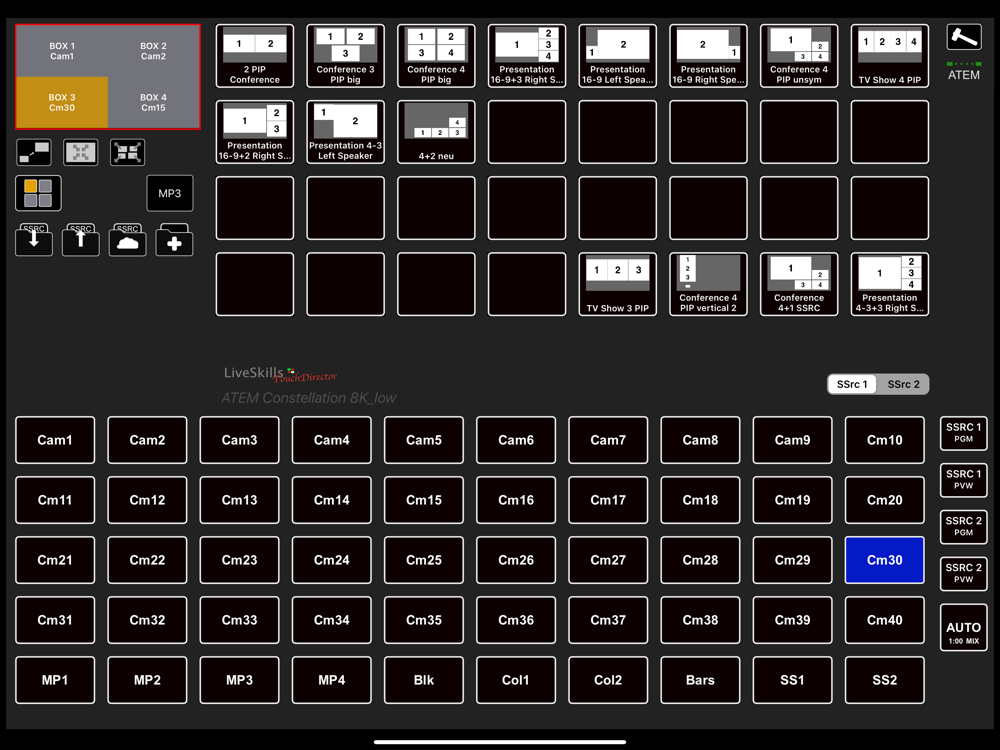Screen dimensions: 1000x750
Task: Choose Cm40 source button
Action: (x=885, y=620)
